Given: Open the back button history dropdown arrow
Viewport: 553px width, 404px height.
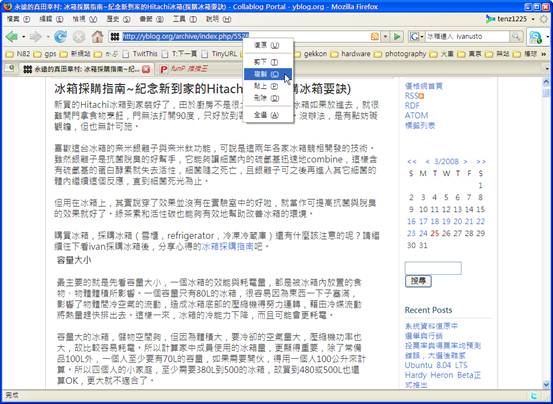Looking at the screenshot, I should pos(23,37).
